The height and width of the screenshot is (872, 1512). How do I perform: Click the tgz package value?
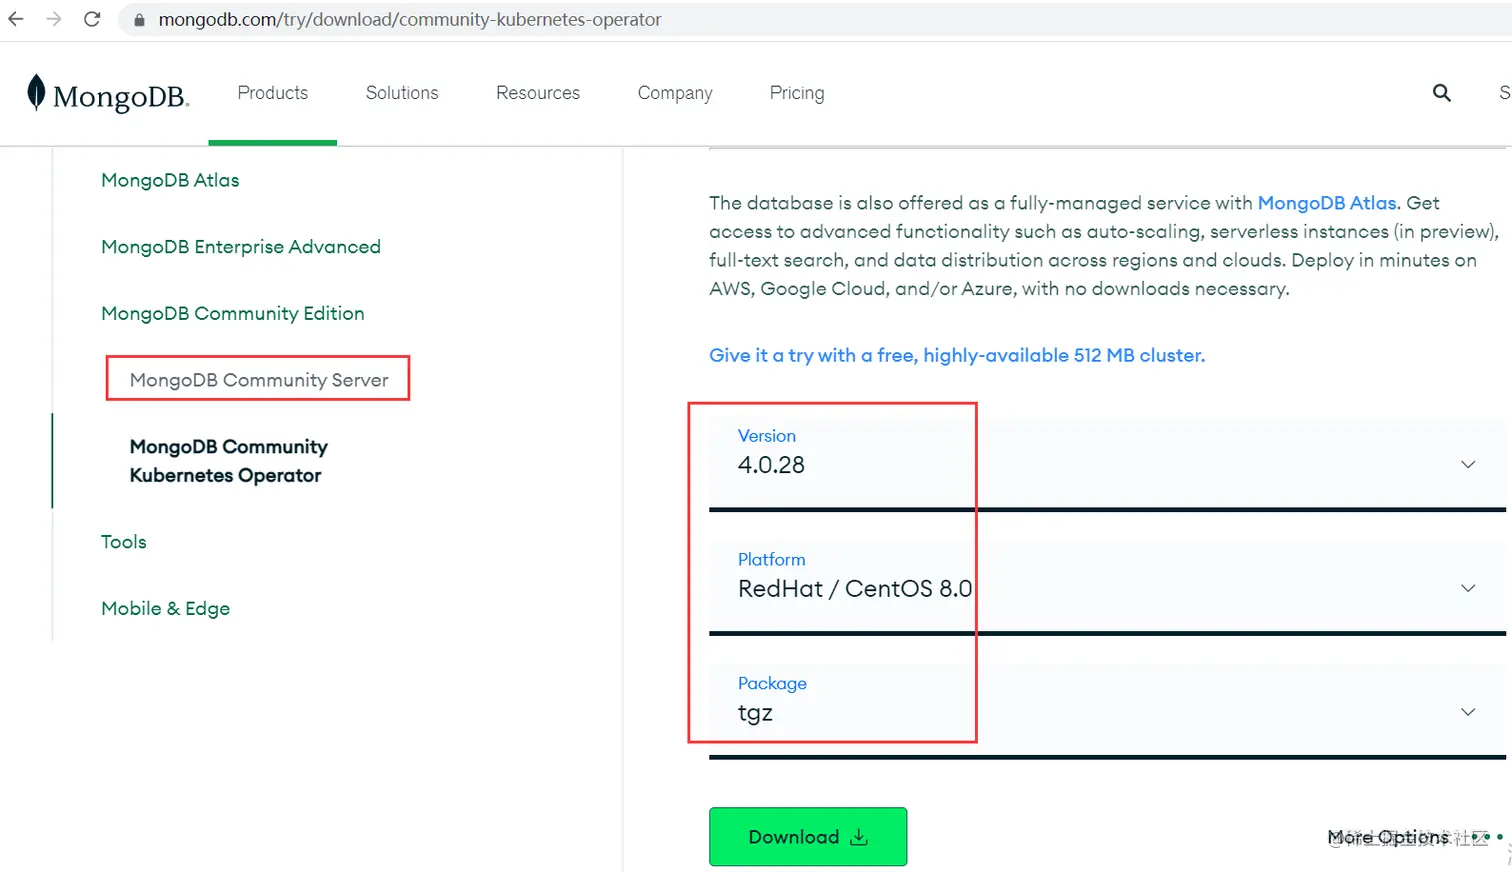point(755,713)
